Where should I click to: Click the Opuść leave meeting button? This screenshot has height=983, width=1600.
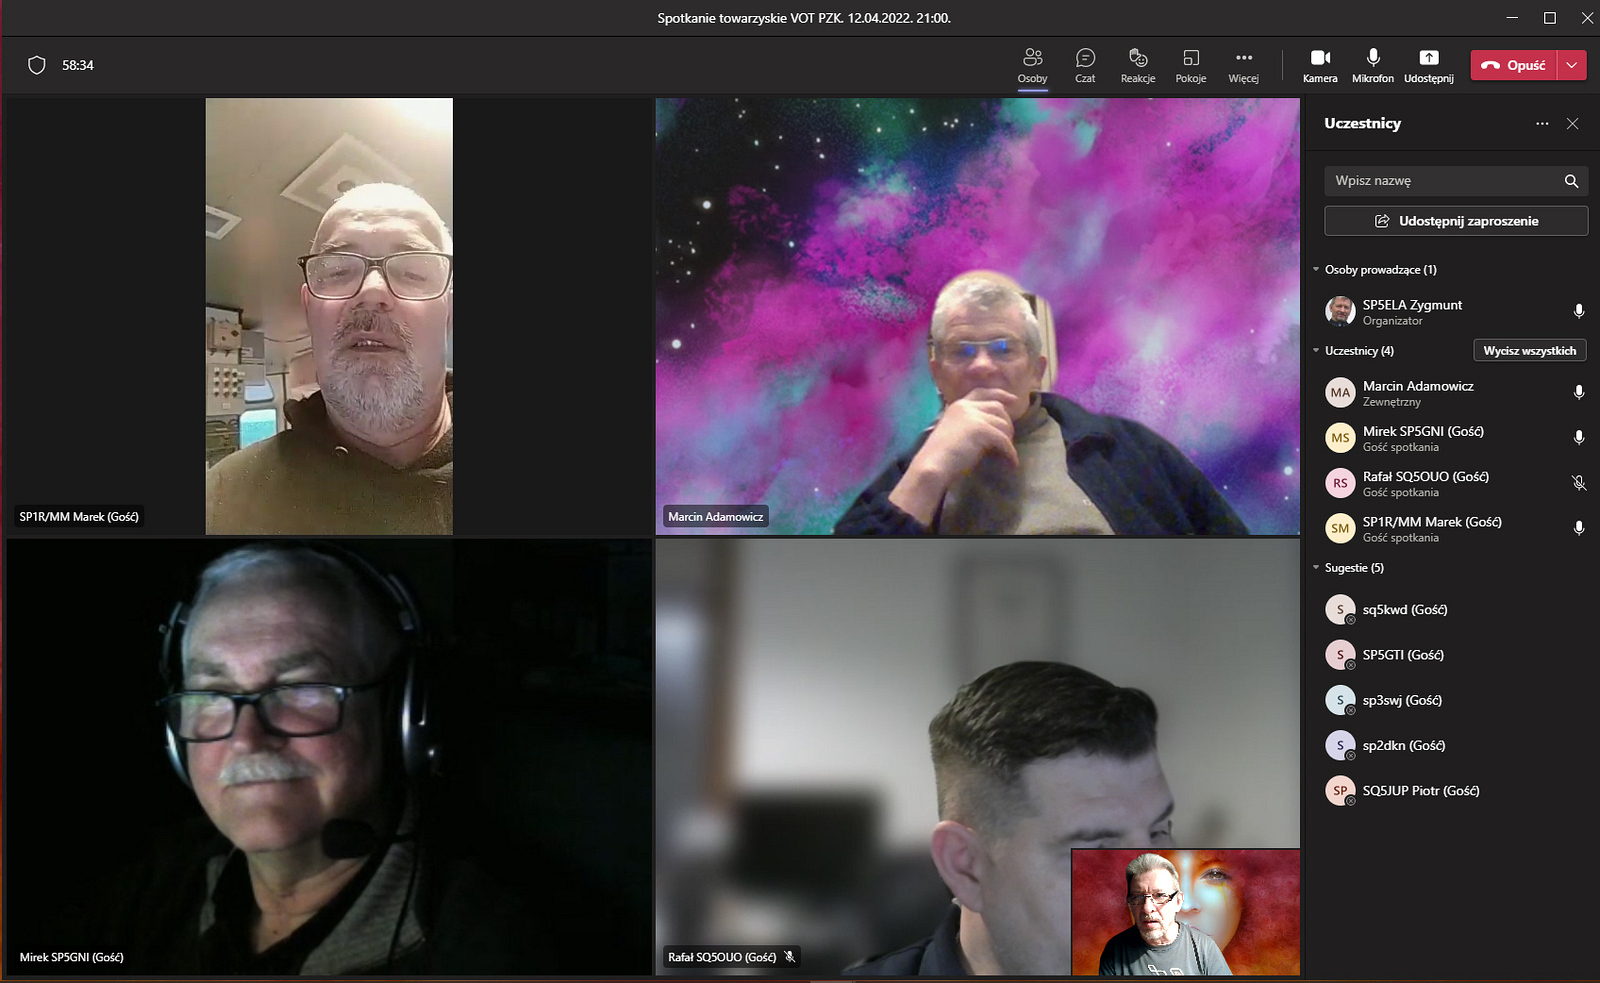pos(1514,65)
